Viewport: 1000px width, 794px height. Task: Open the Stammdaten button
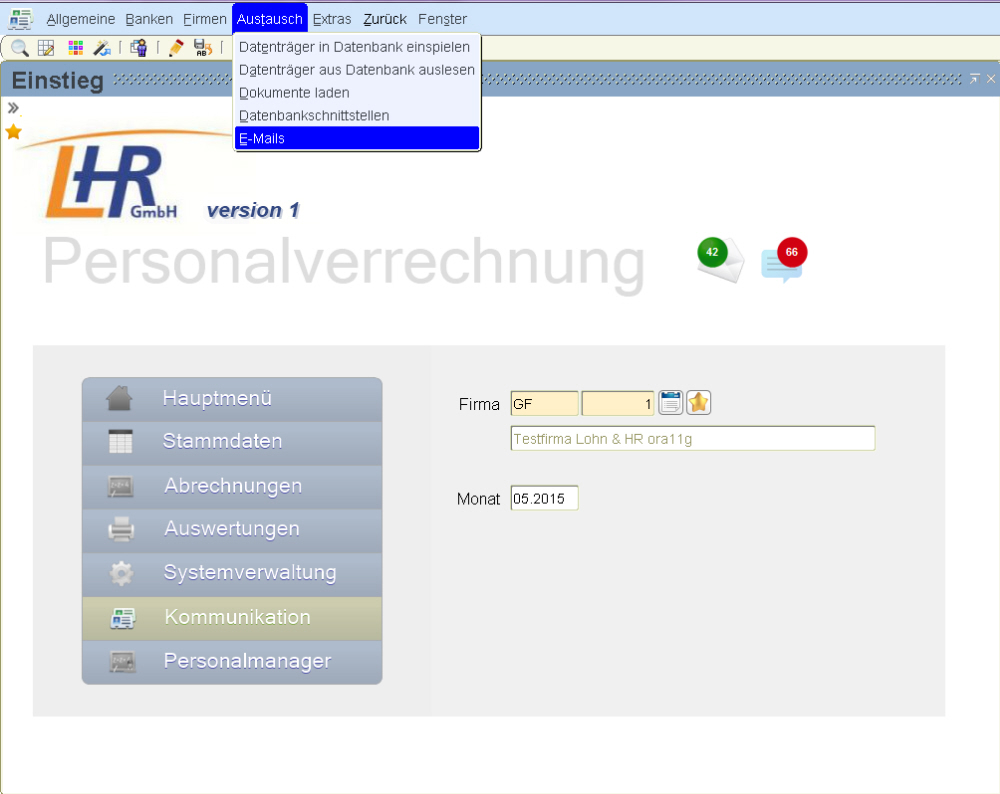pos(232,443)
